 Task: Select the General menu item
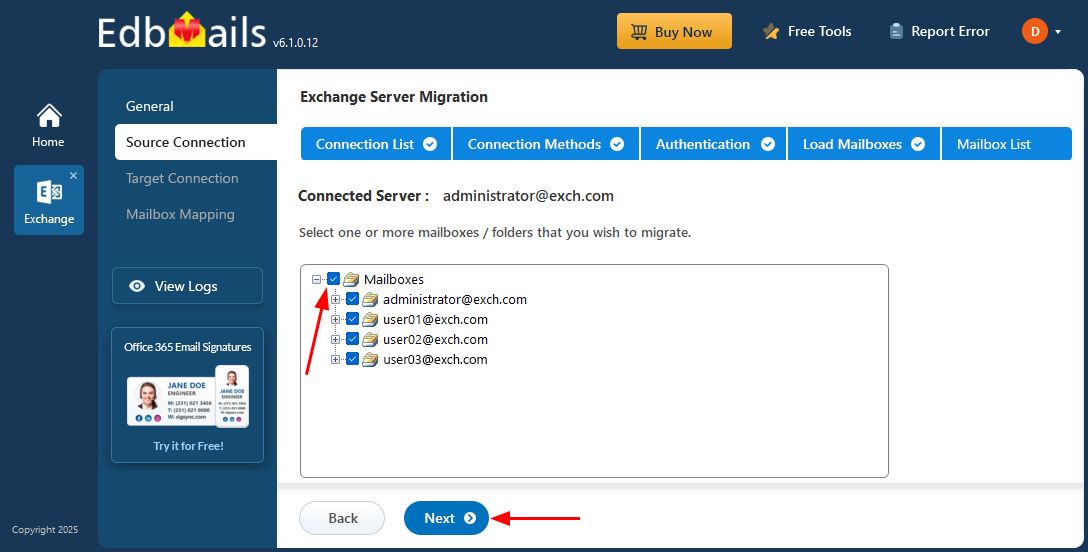click(x=150, y=106)
